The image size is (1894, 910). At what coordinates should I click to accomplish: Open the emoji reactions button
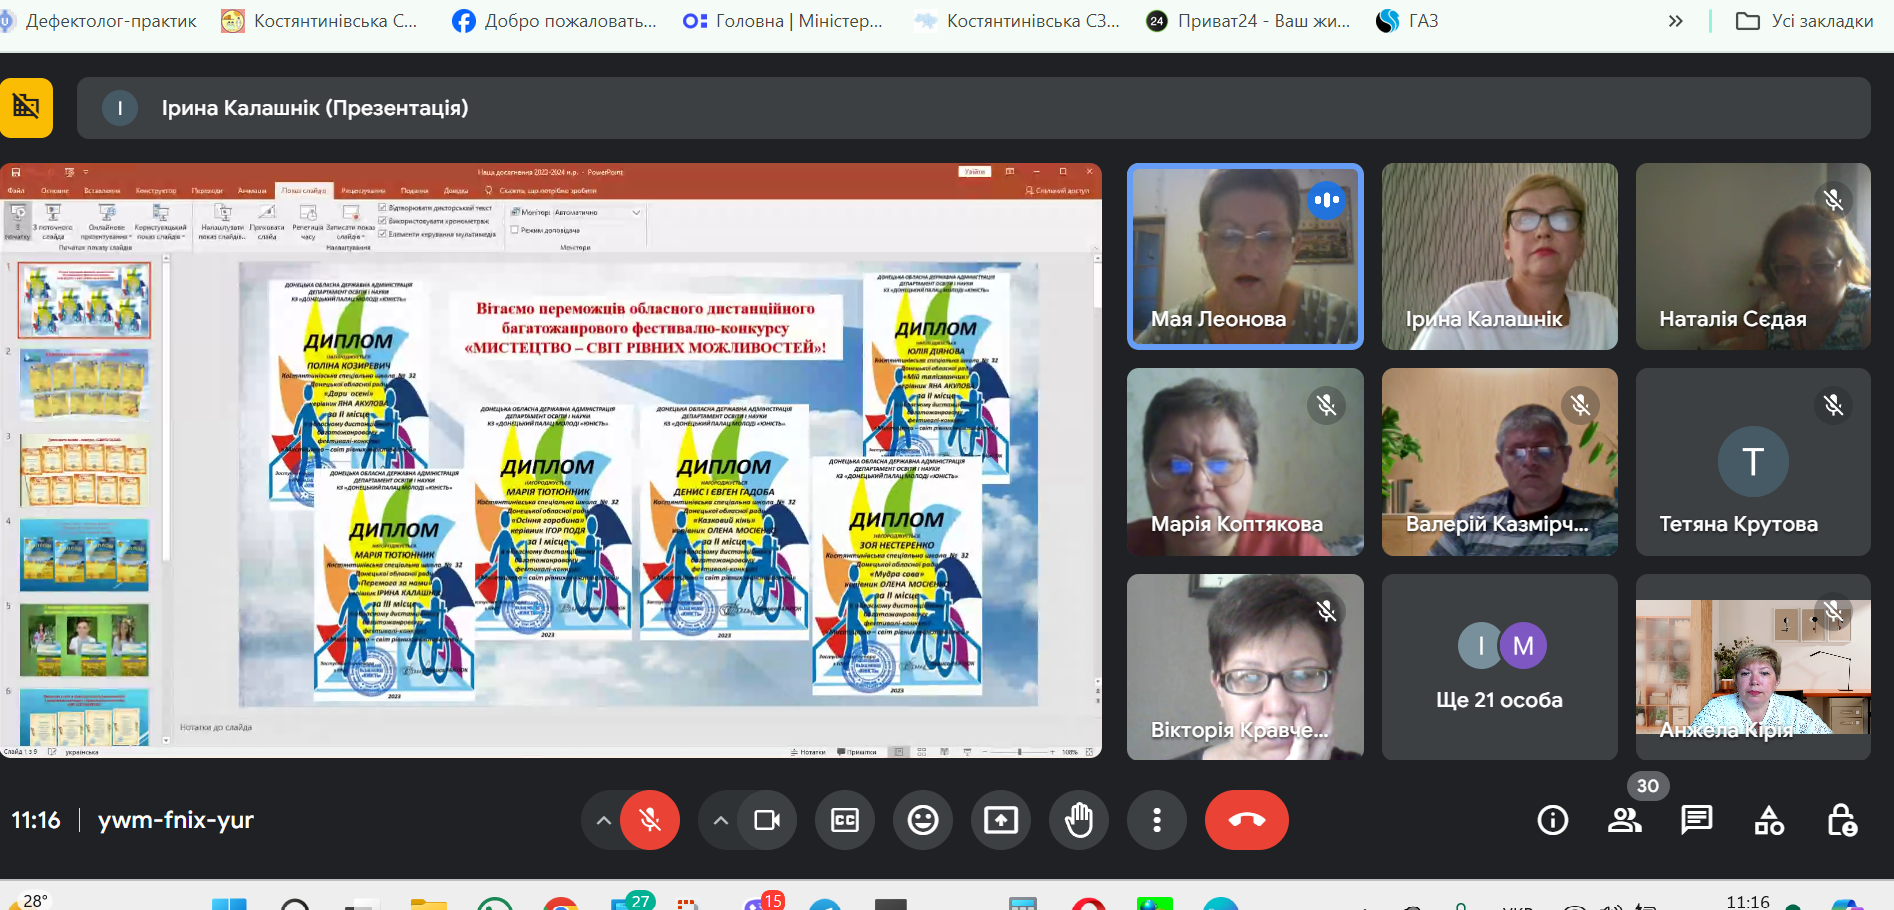922,820
